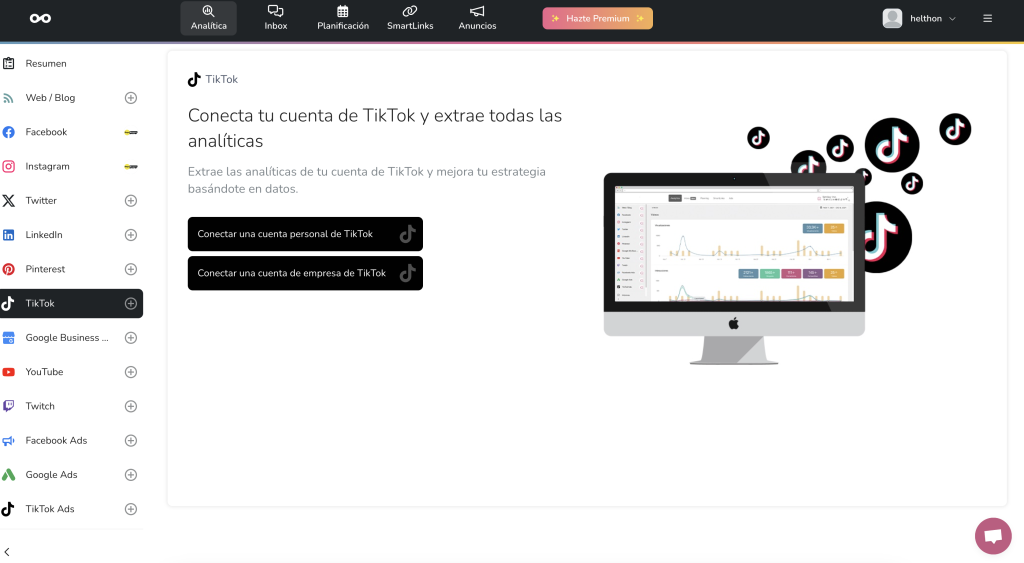Click the Hazte Premium button
Screen dimensions: 1024x563
click(598, 18)
